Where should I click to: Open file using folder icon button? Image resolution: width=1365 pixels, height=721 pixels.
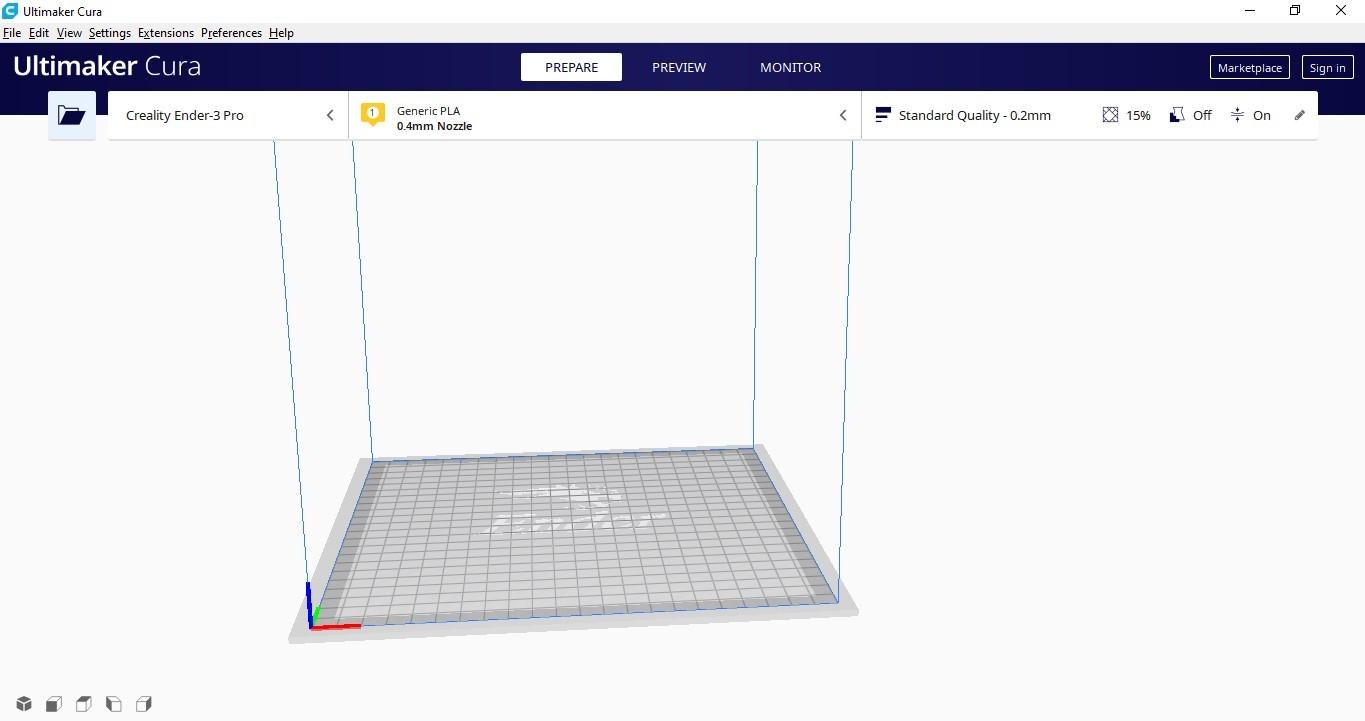click(x=72, y=115)
